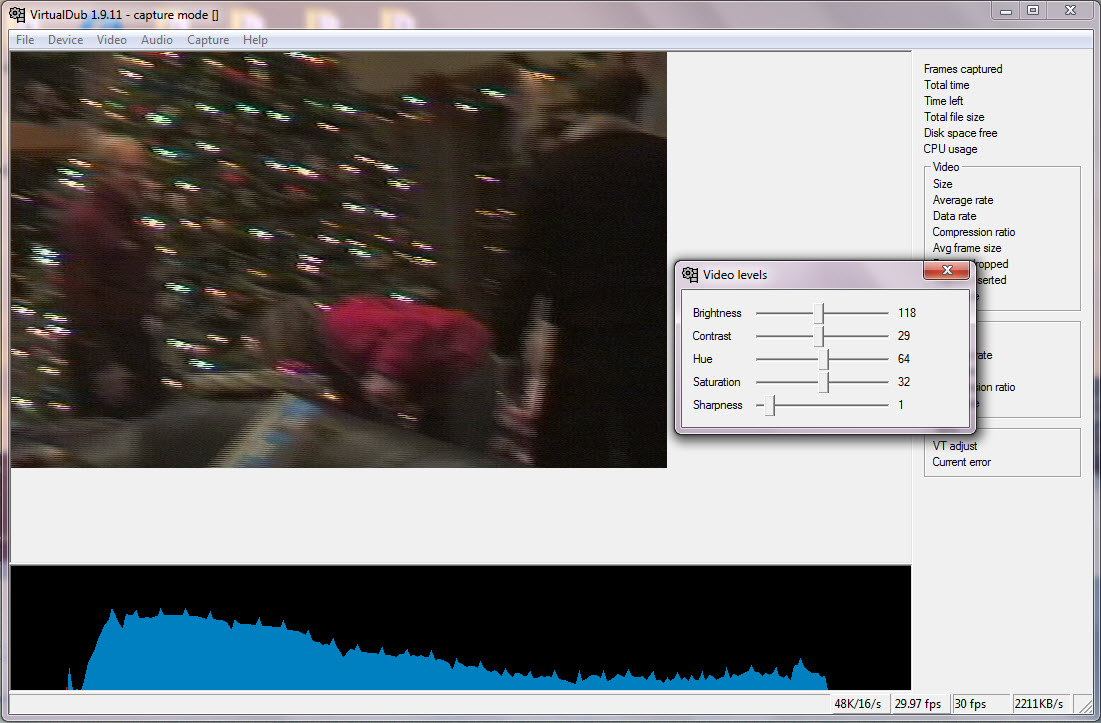Minimize the VirtualDub window

click(1006, 11)
